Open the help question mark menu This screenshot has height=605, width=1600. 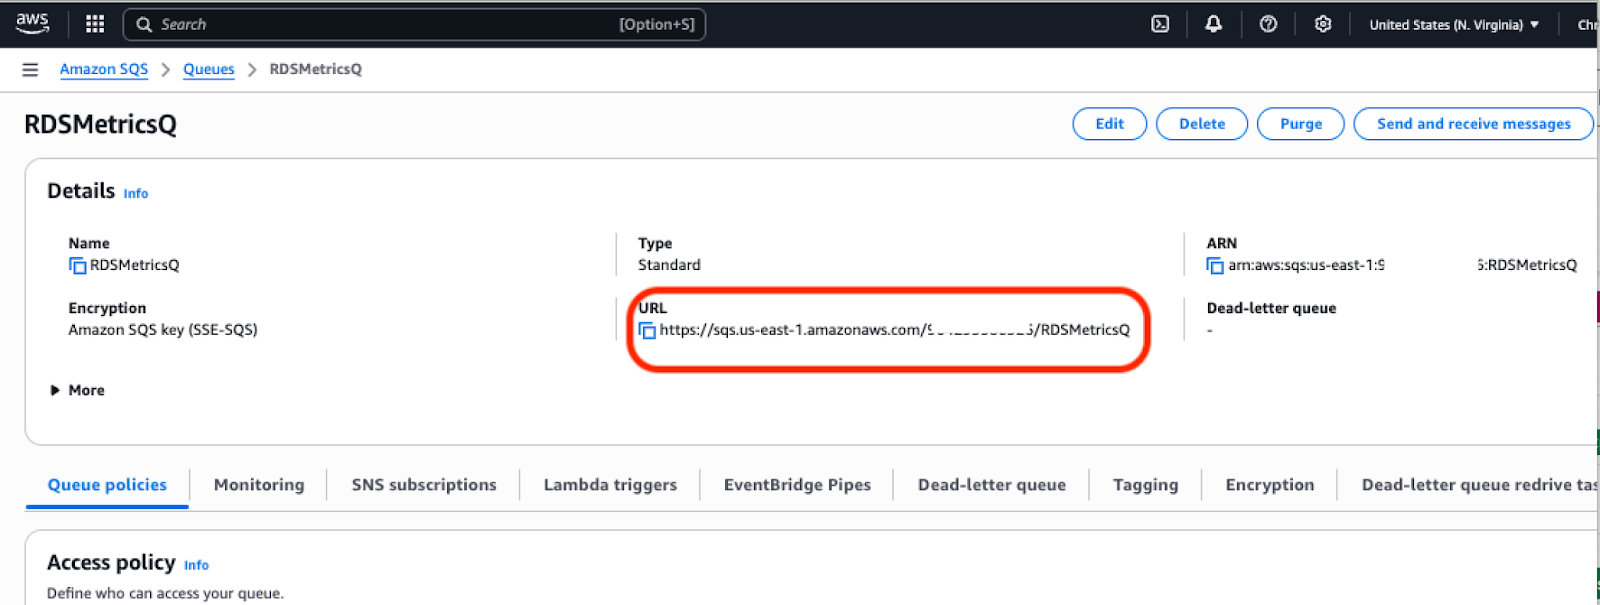(x=1268, y=24)
